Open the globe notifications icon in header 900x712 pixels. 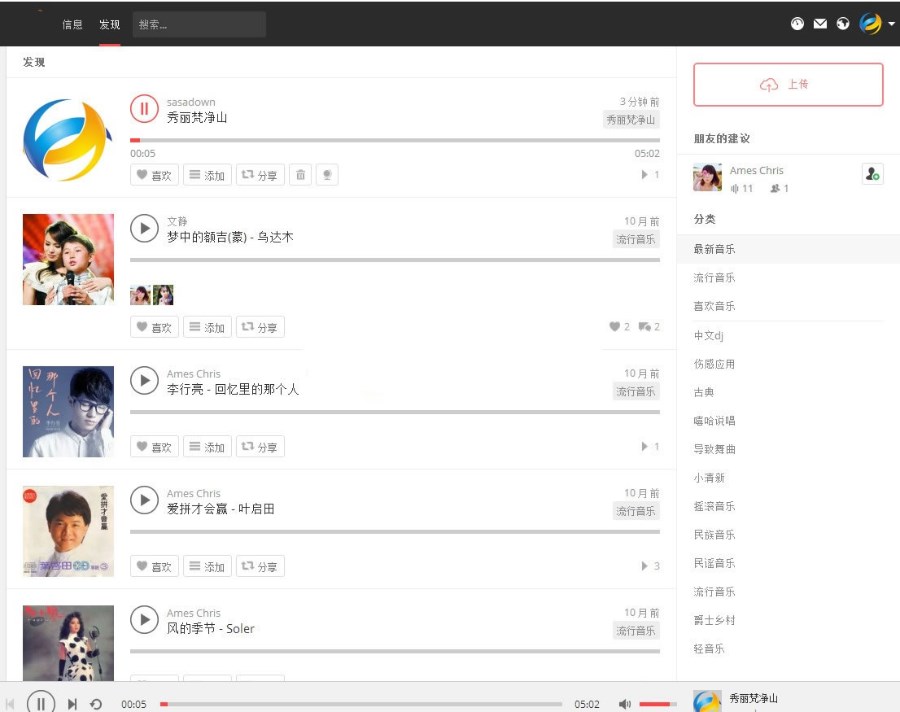coord(843,24)
